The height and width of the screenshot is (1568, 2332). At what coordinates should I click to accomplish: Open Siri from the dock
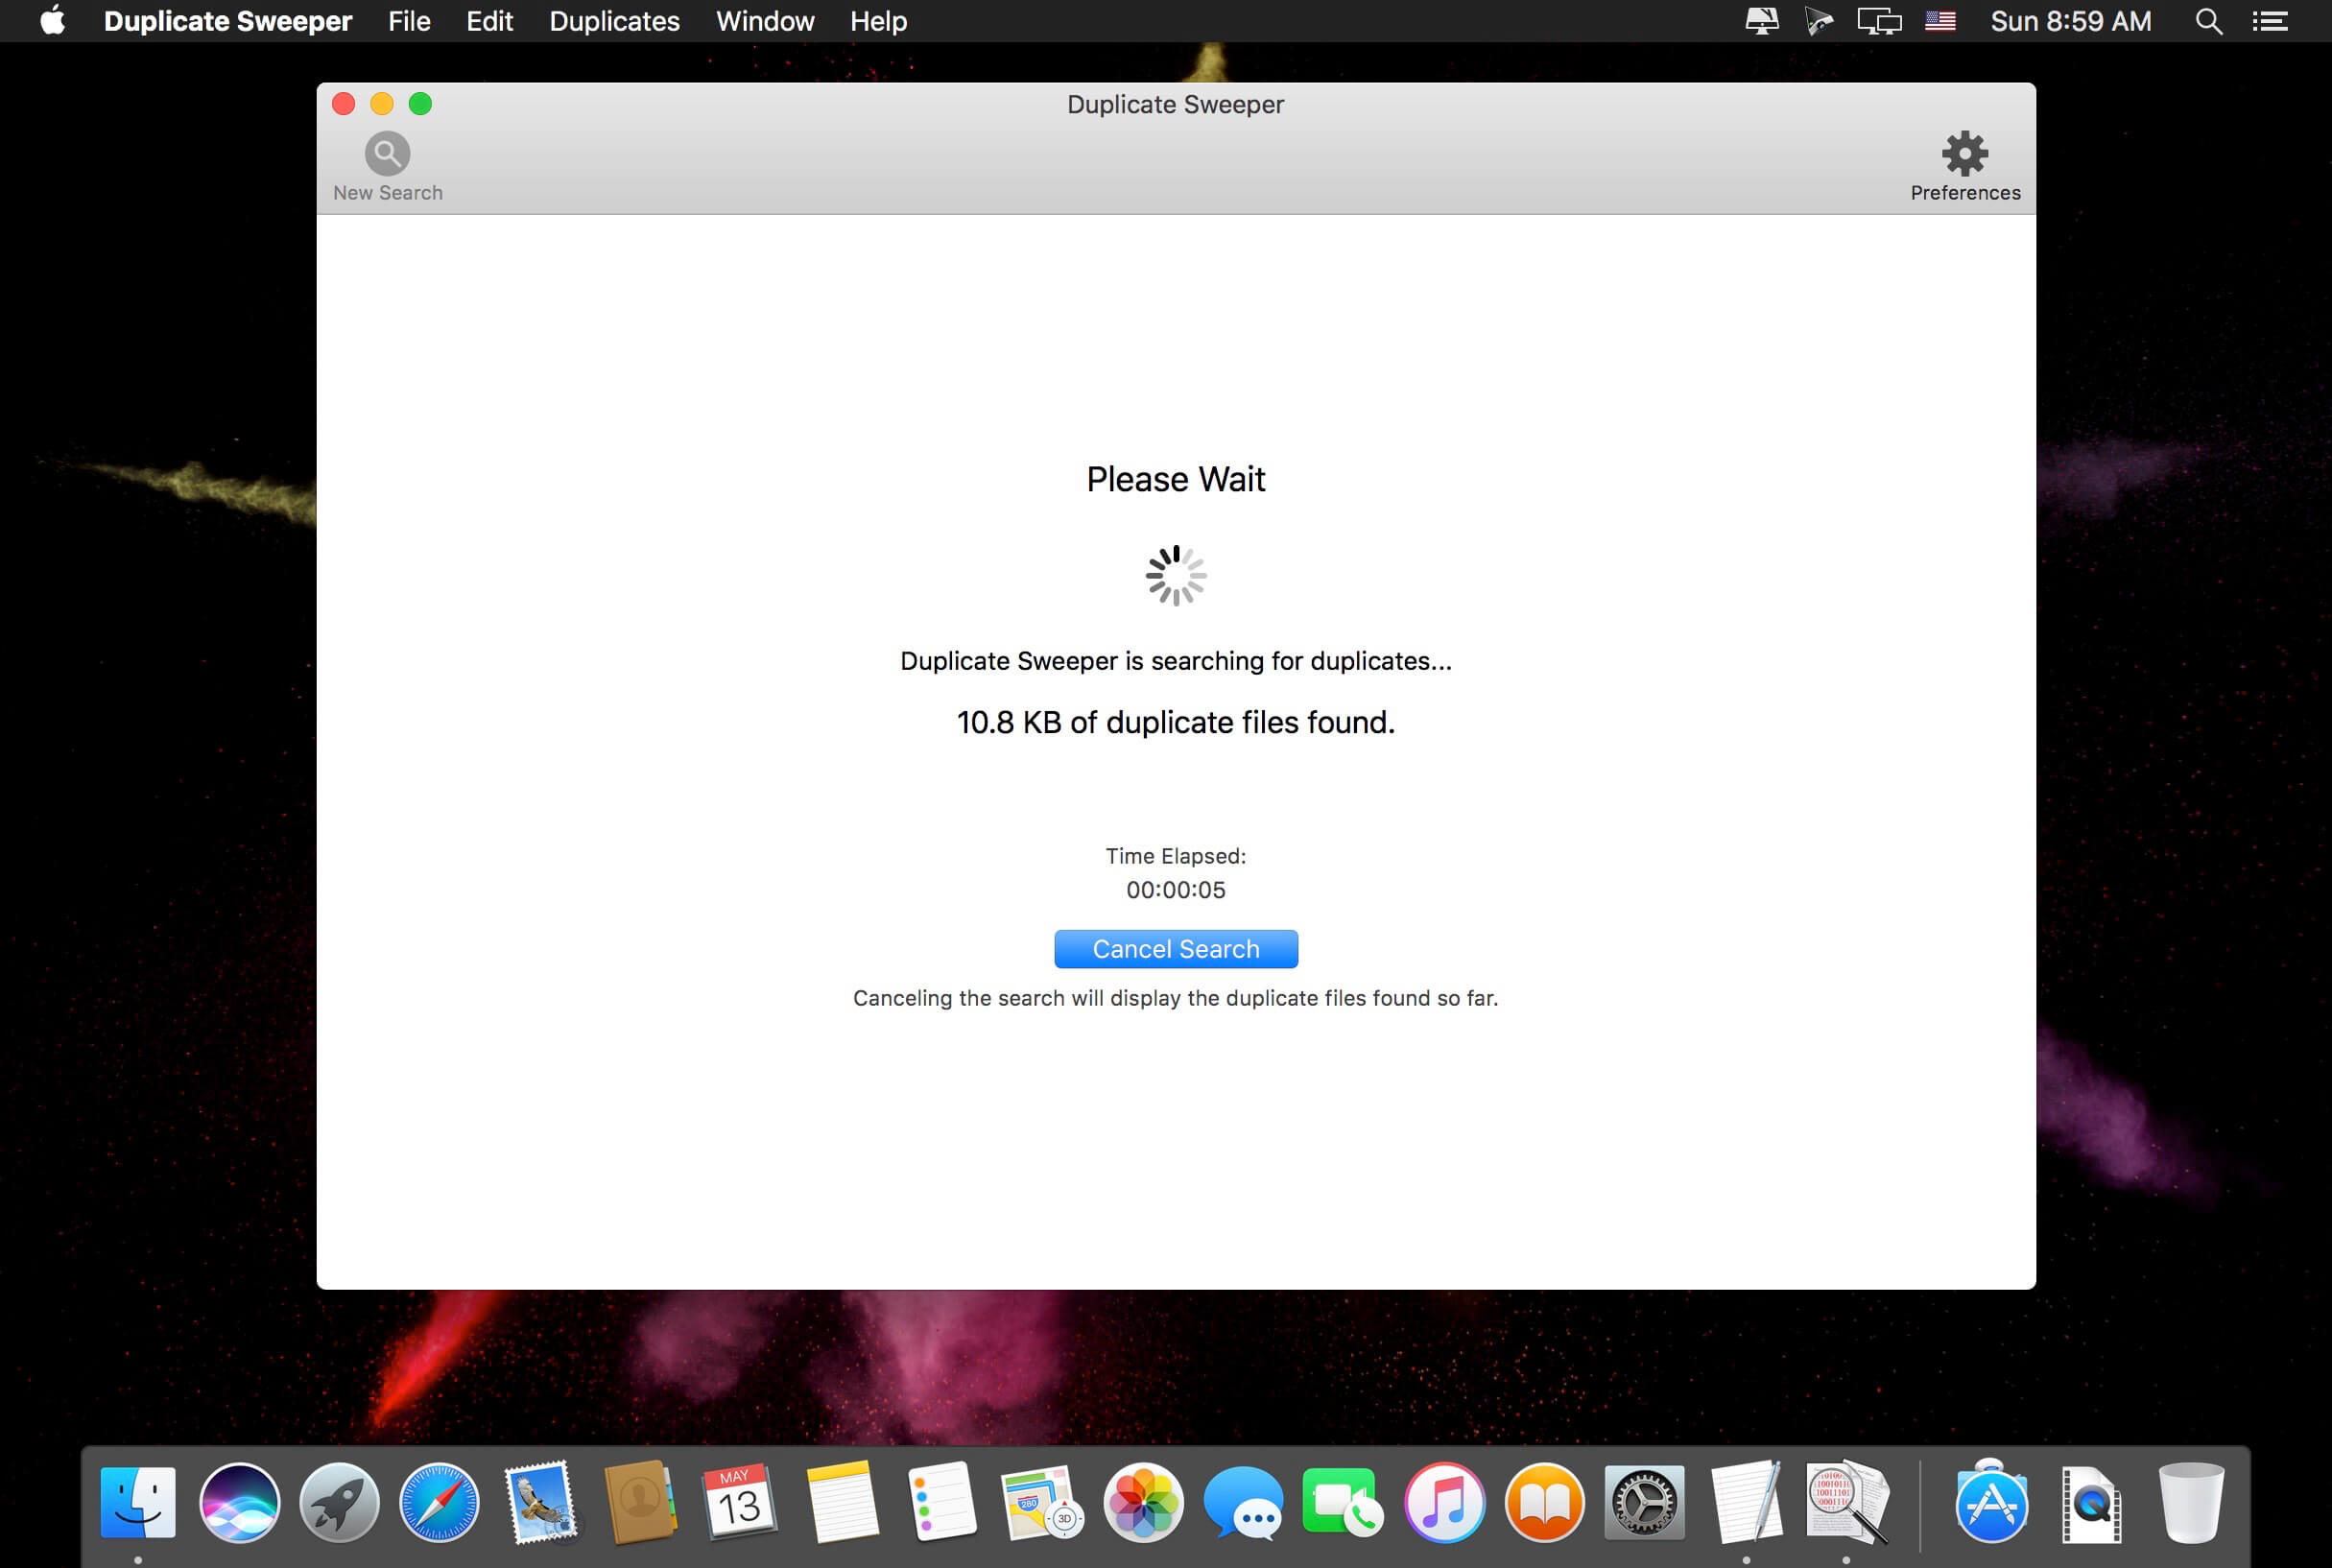(x=239, y=1502)
